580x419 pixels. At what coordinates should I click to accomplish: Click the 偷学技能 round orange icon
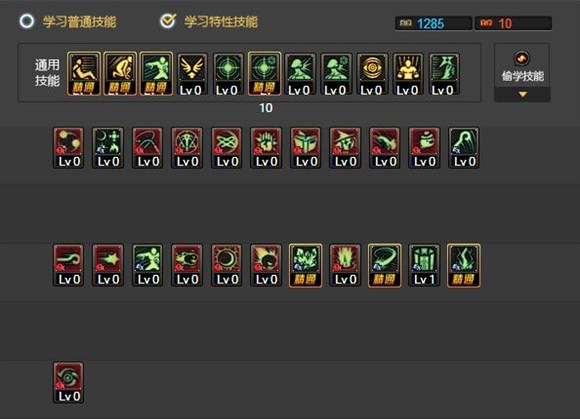522,58
